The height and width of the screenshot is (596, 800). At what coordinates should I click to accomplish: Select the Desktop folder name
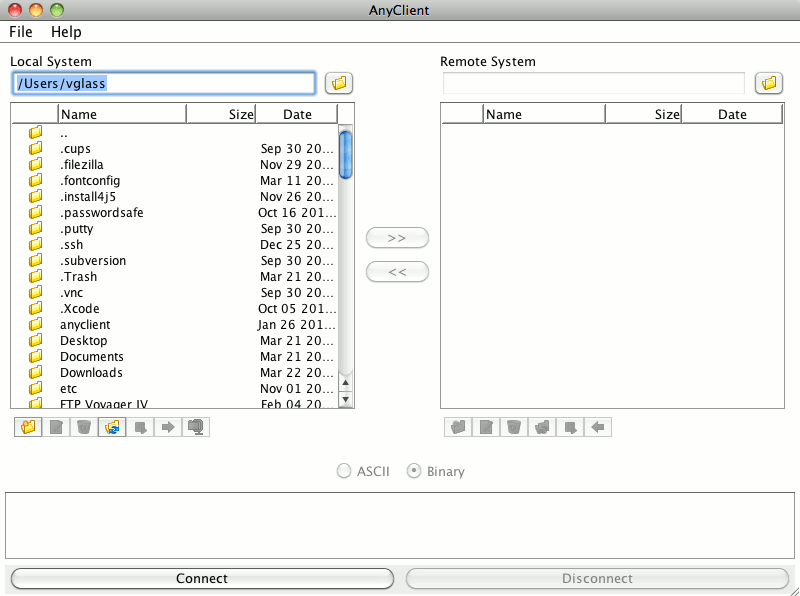84,340
